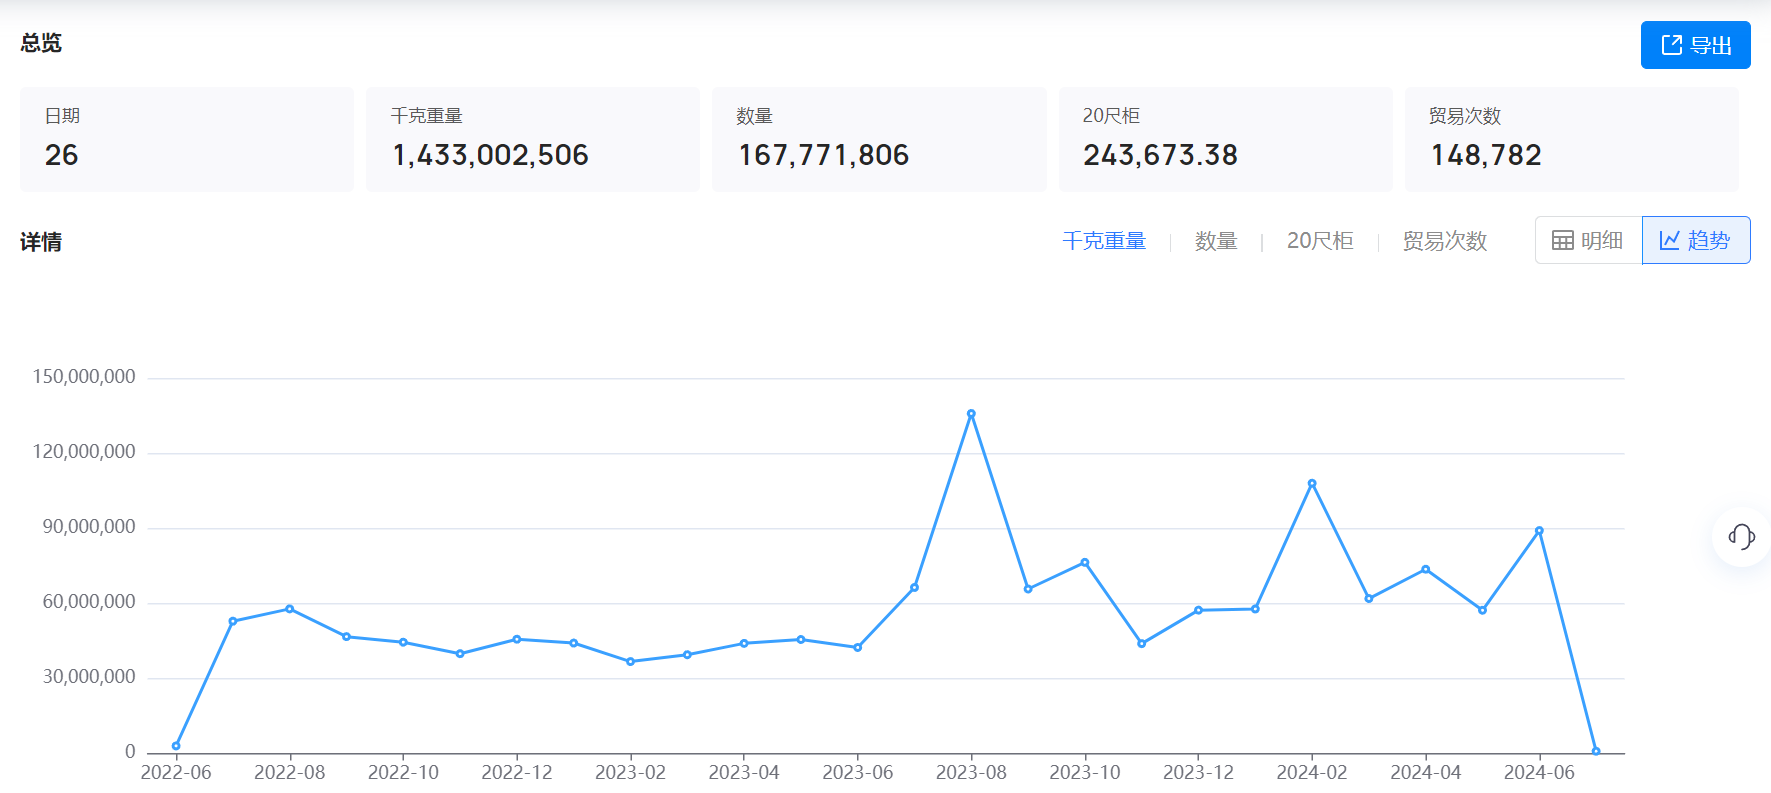This screenshot has height=793, width=1771.
Task: Click the 贸易次数 summary card showing 148,782
Action: tap(1571, 139)
